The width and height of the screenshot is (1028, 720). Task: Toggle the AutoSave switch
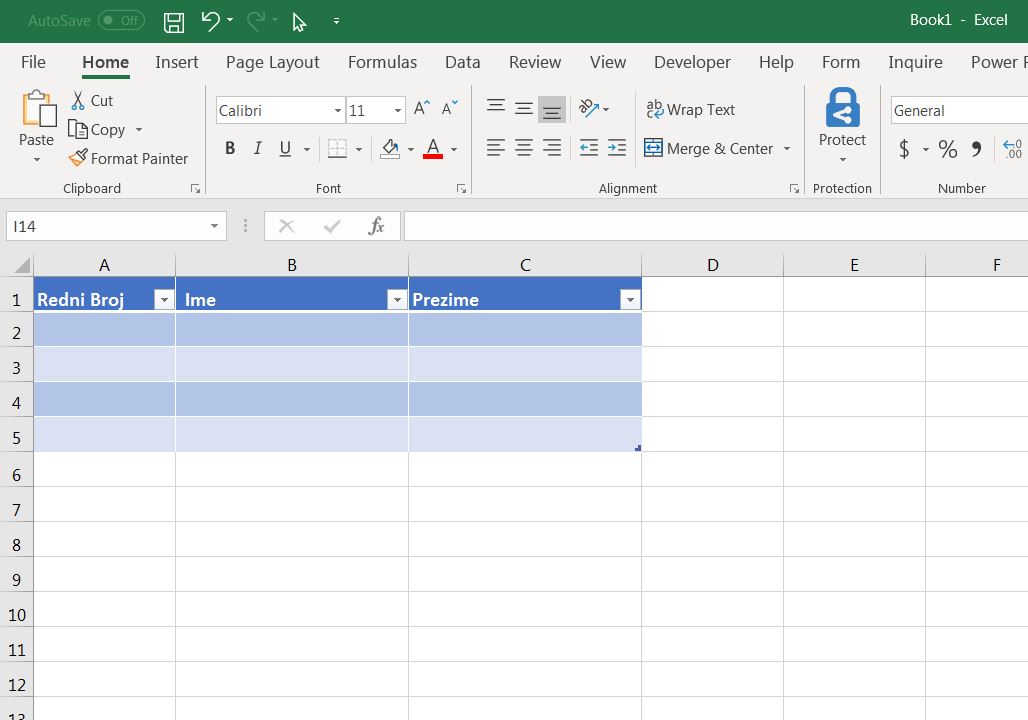[x=121, y=20]
